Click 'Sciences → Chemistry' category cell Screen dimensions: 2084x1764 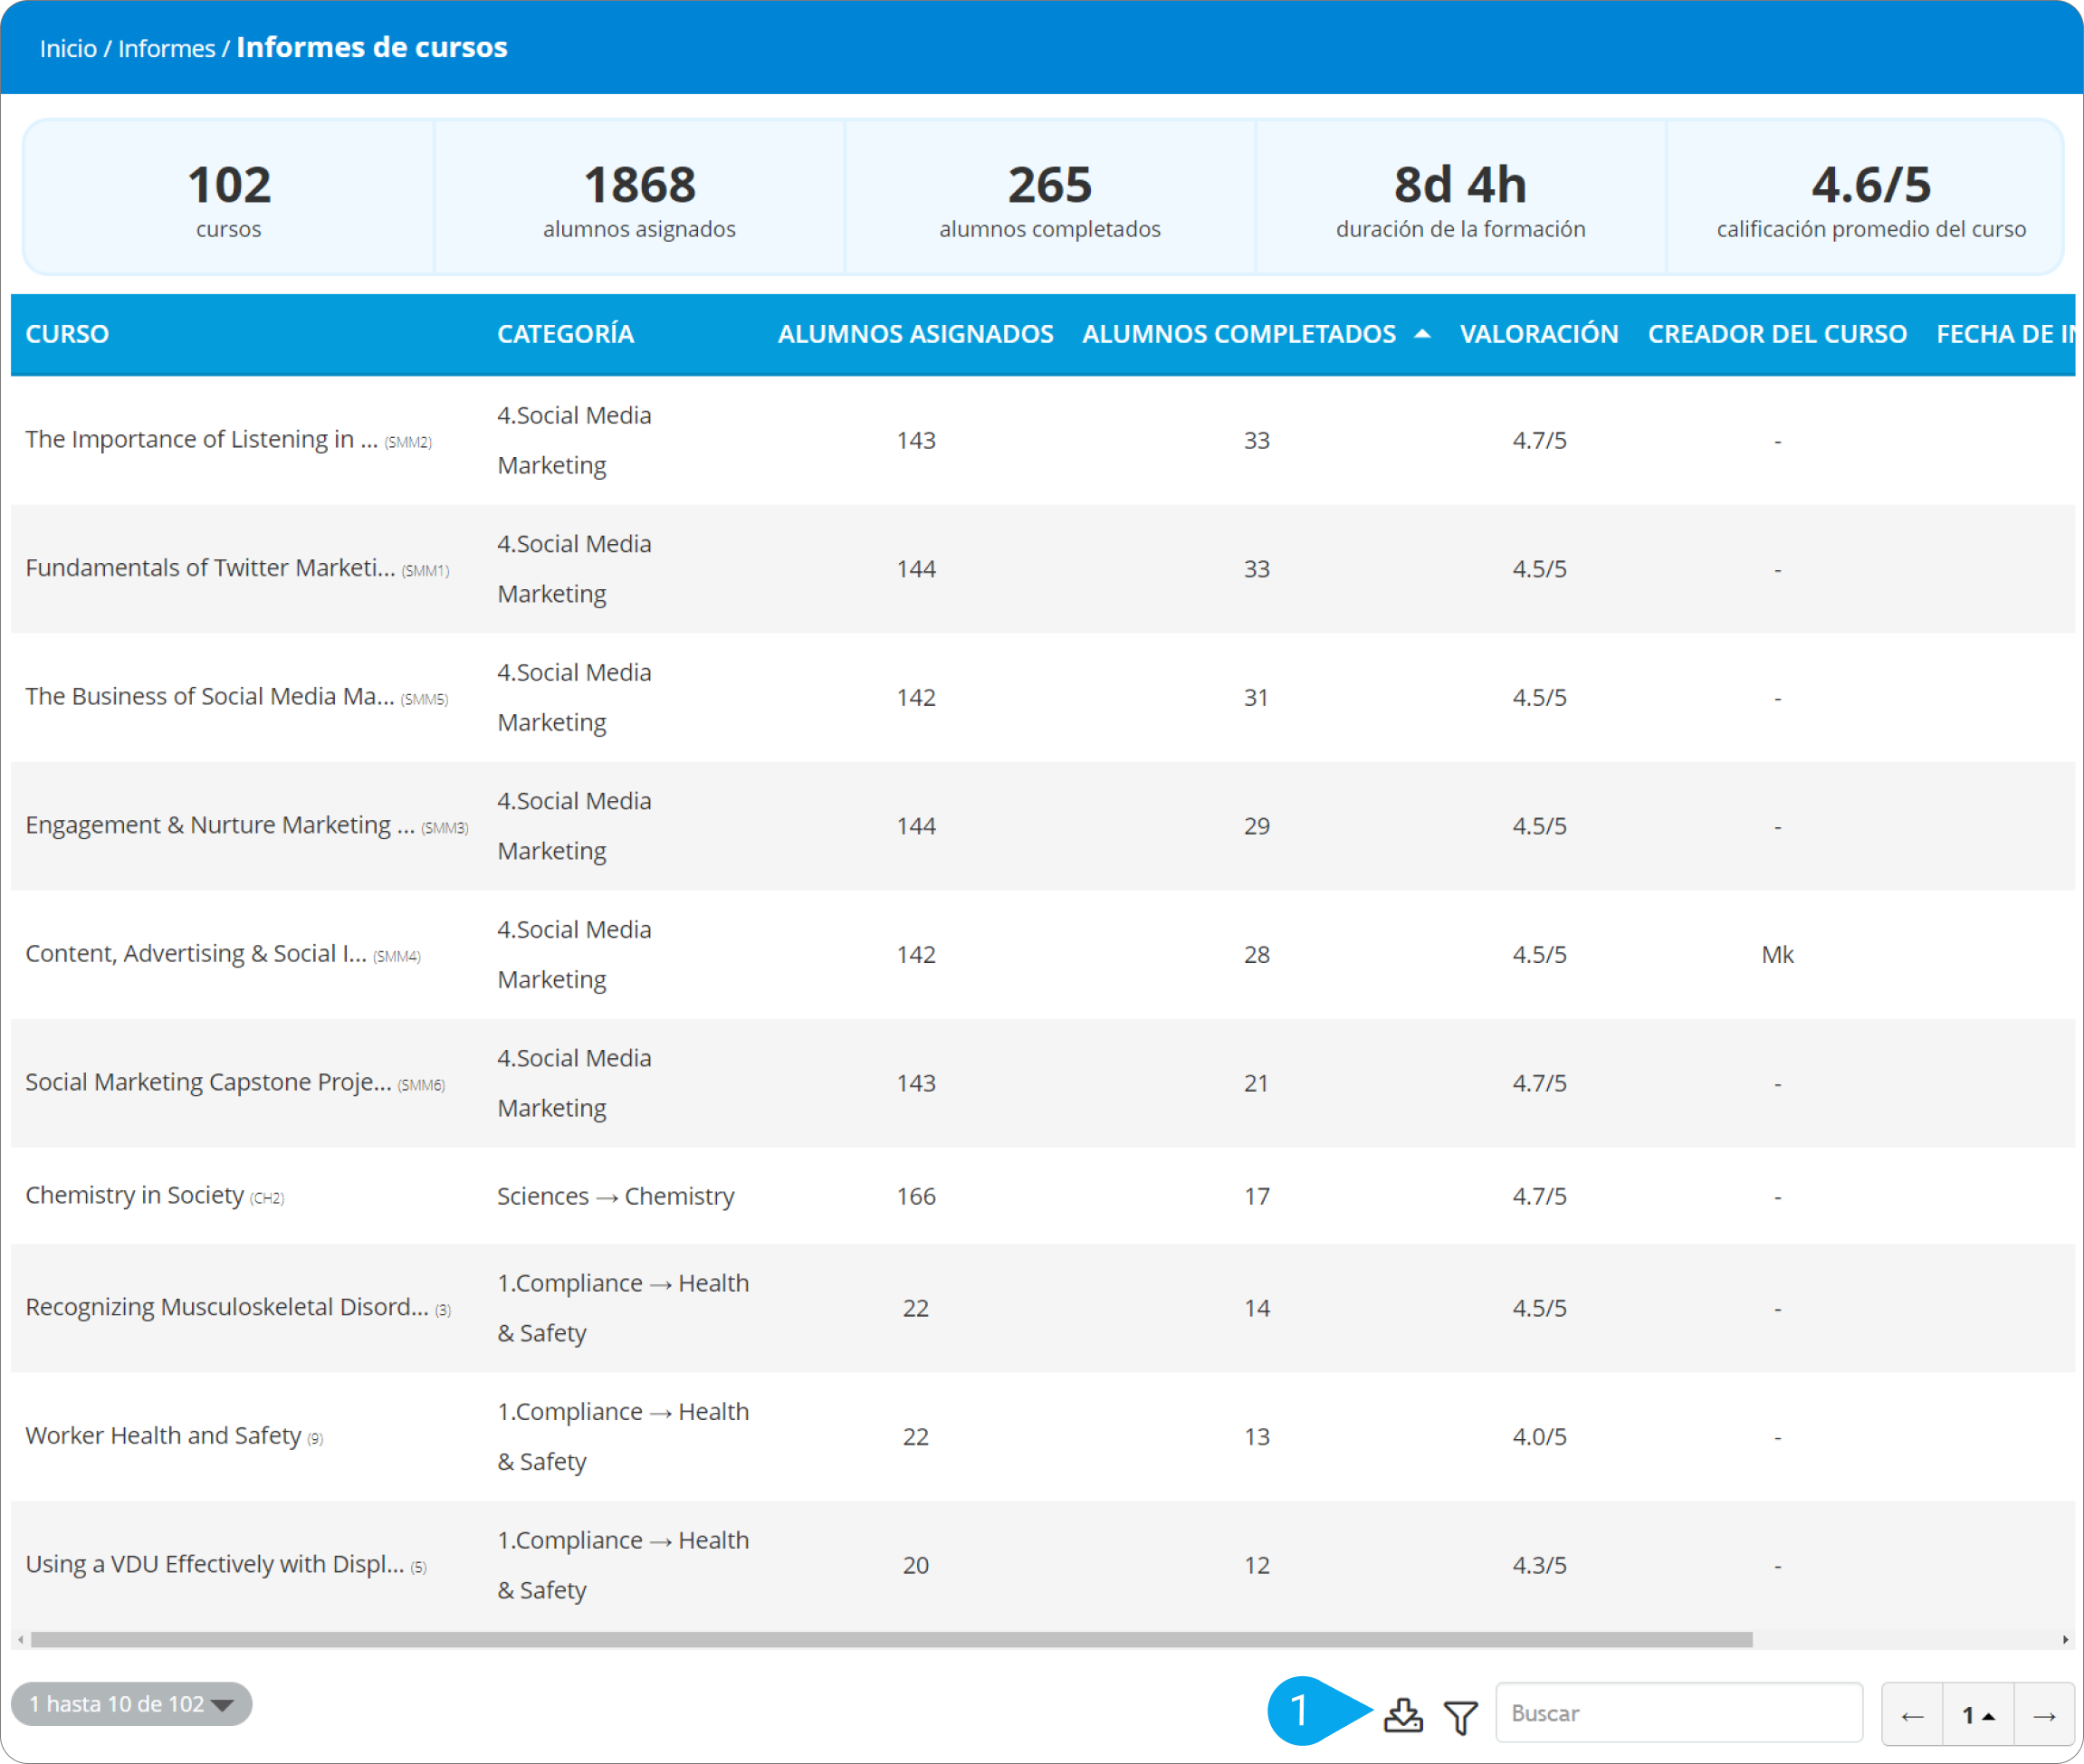(615, 1196)
